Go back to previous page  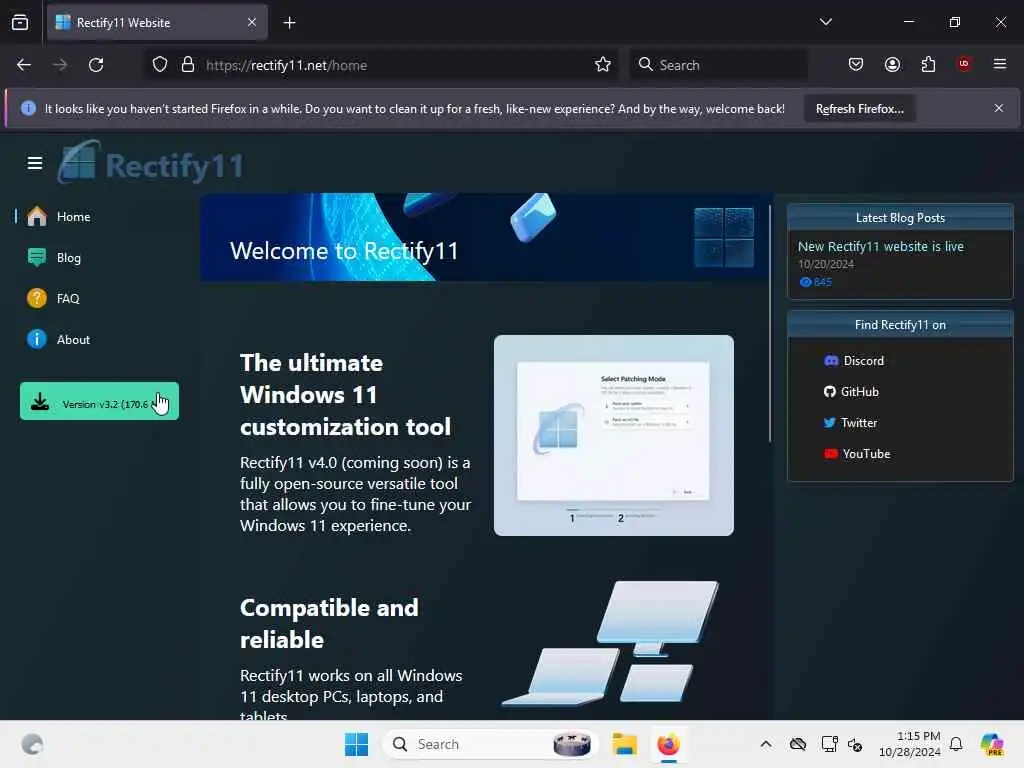[x=24, y=65]
